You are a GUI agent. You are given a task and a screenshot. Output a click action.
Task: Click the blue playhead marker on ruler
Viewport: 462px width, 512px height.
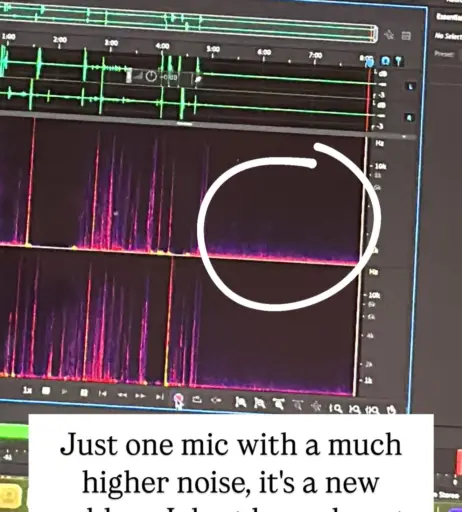point(369,62)
